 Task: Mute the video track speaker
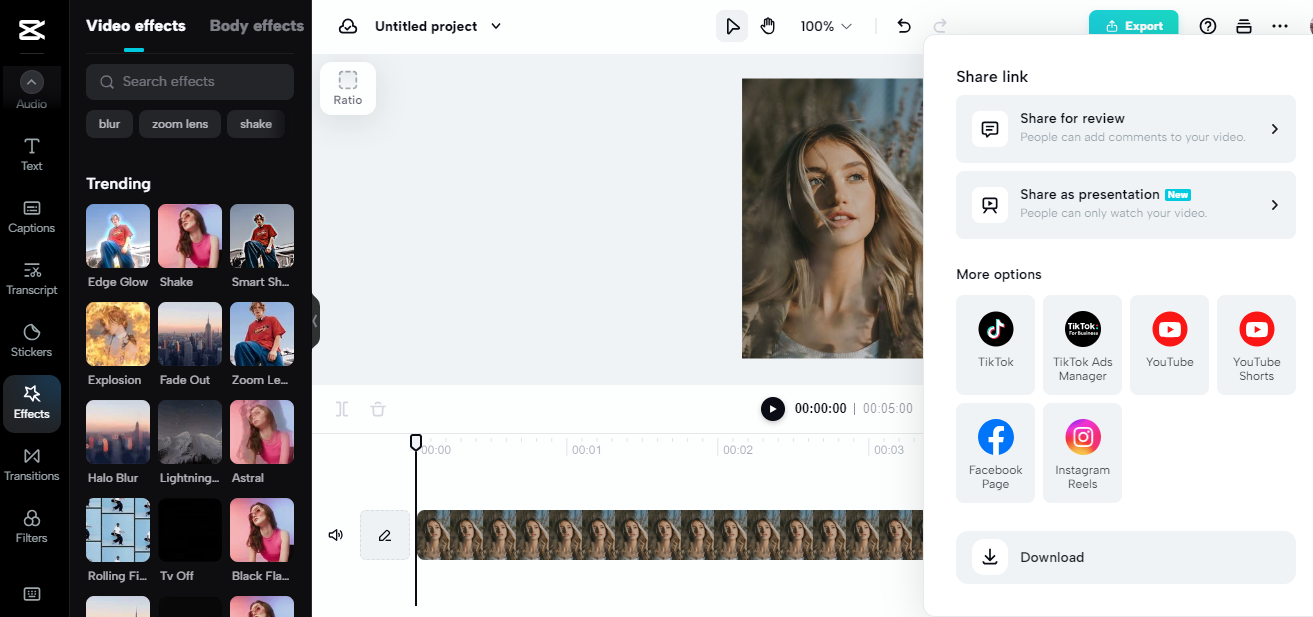coord(336,535)
